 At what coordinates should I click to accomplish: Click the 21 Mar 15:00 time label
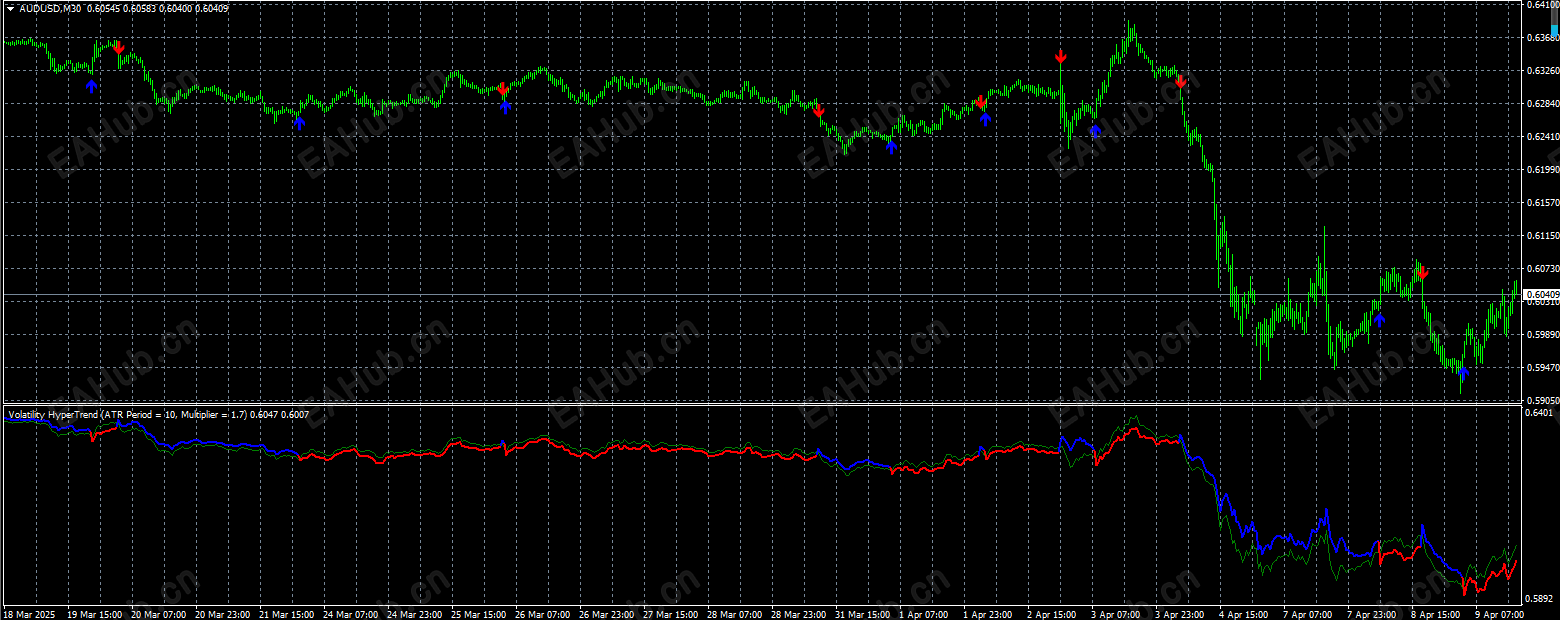point(285,613)
